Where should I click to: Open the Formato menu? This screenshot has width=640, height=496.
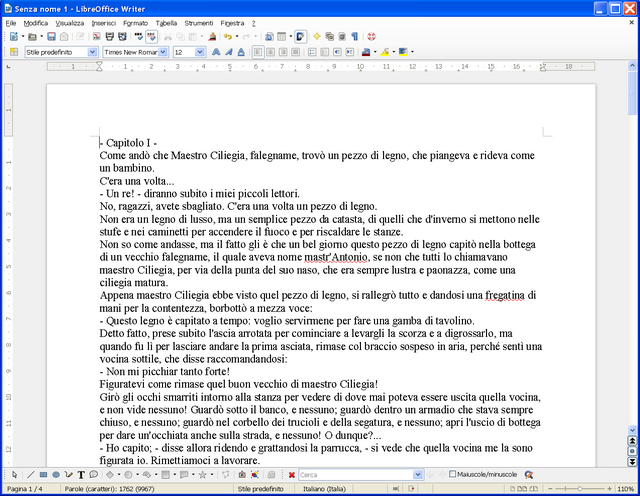(x=136, y=23)
